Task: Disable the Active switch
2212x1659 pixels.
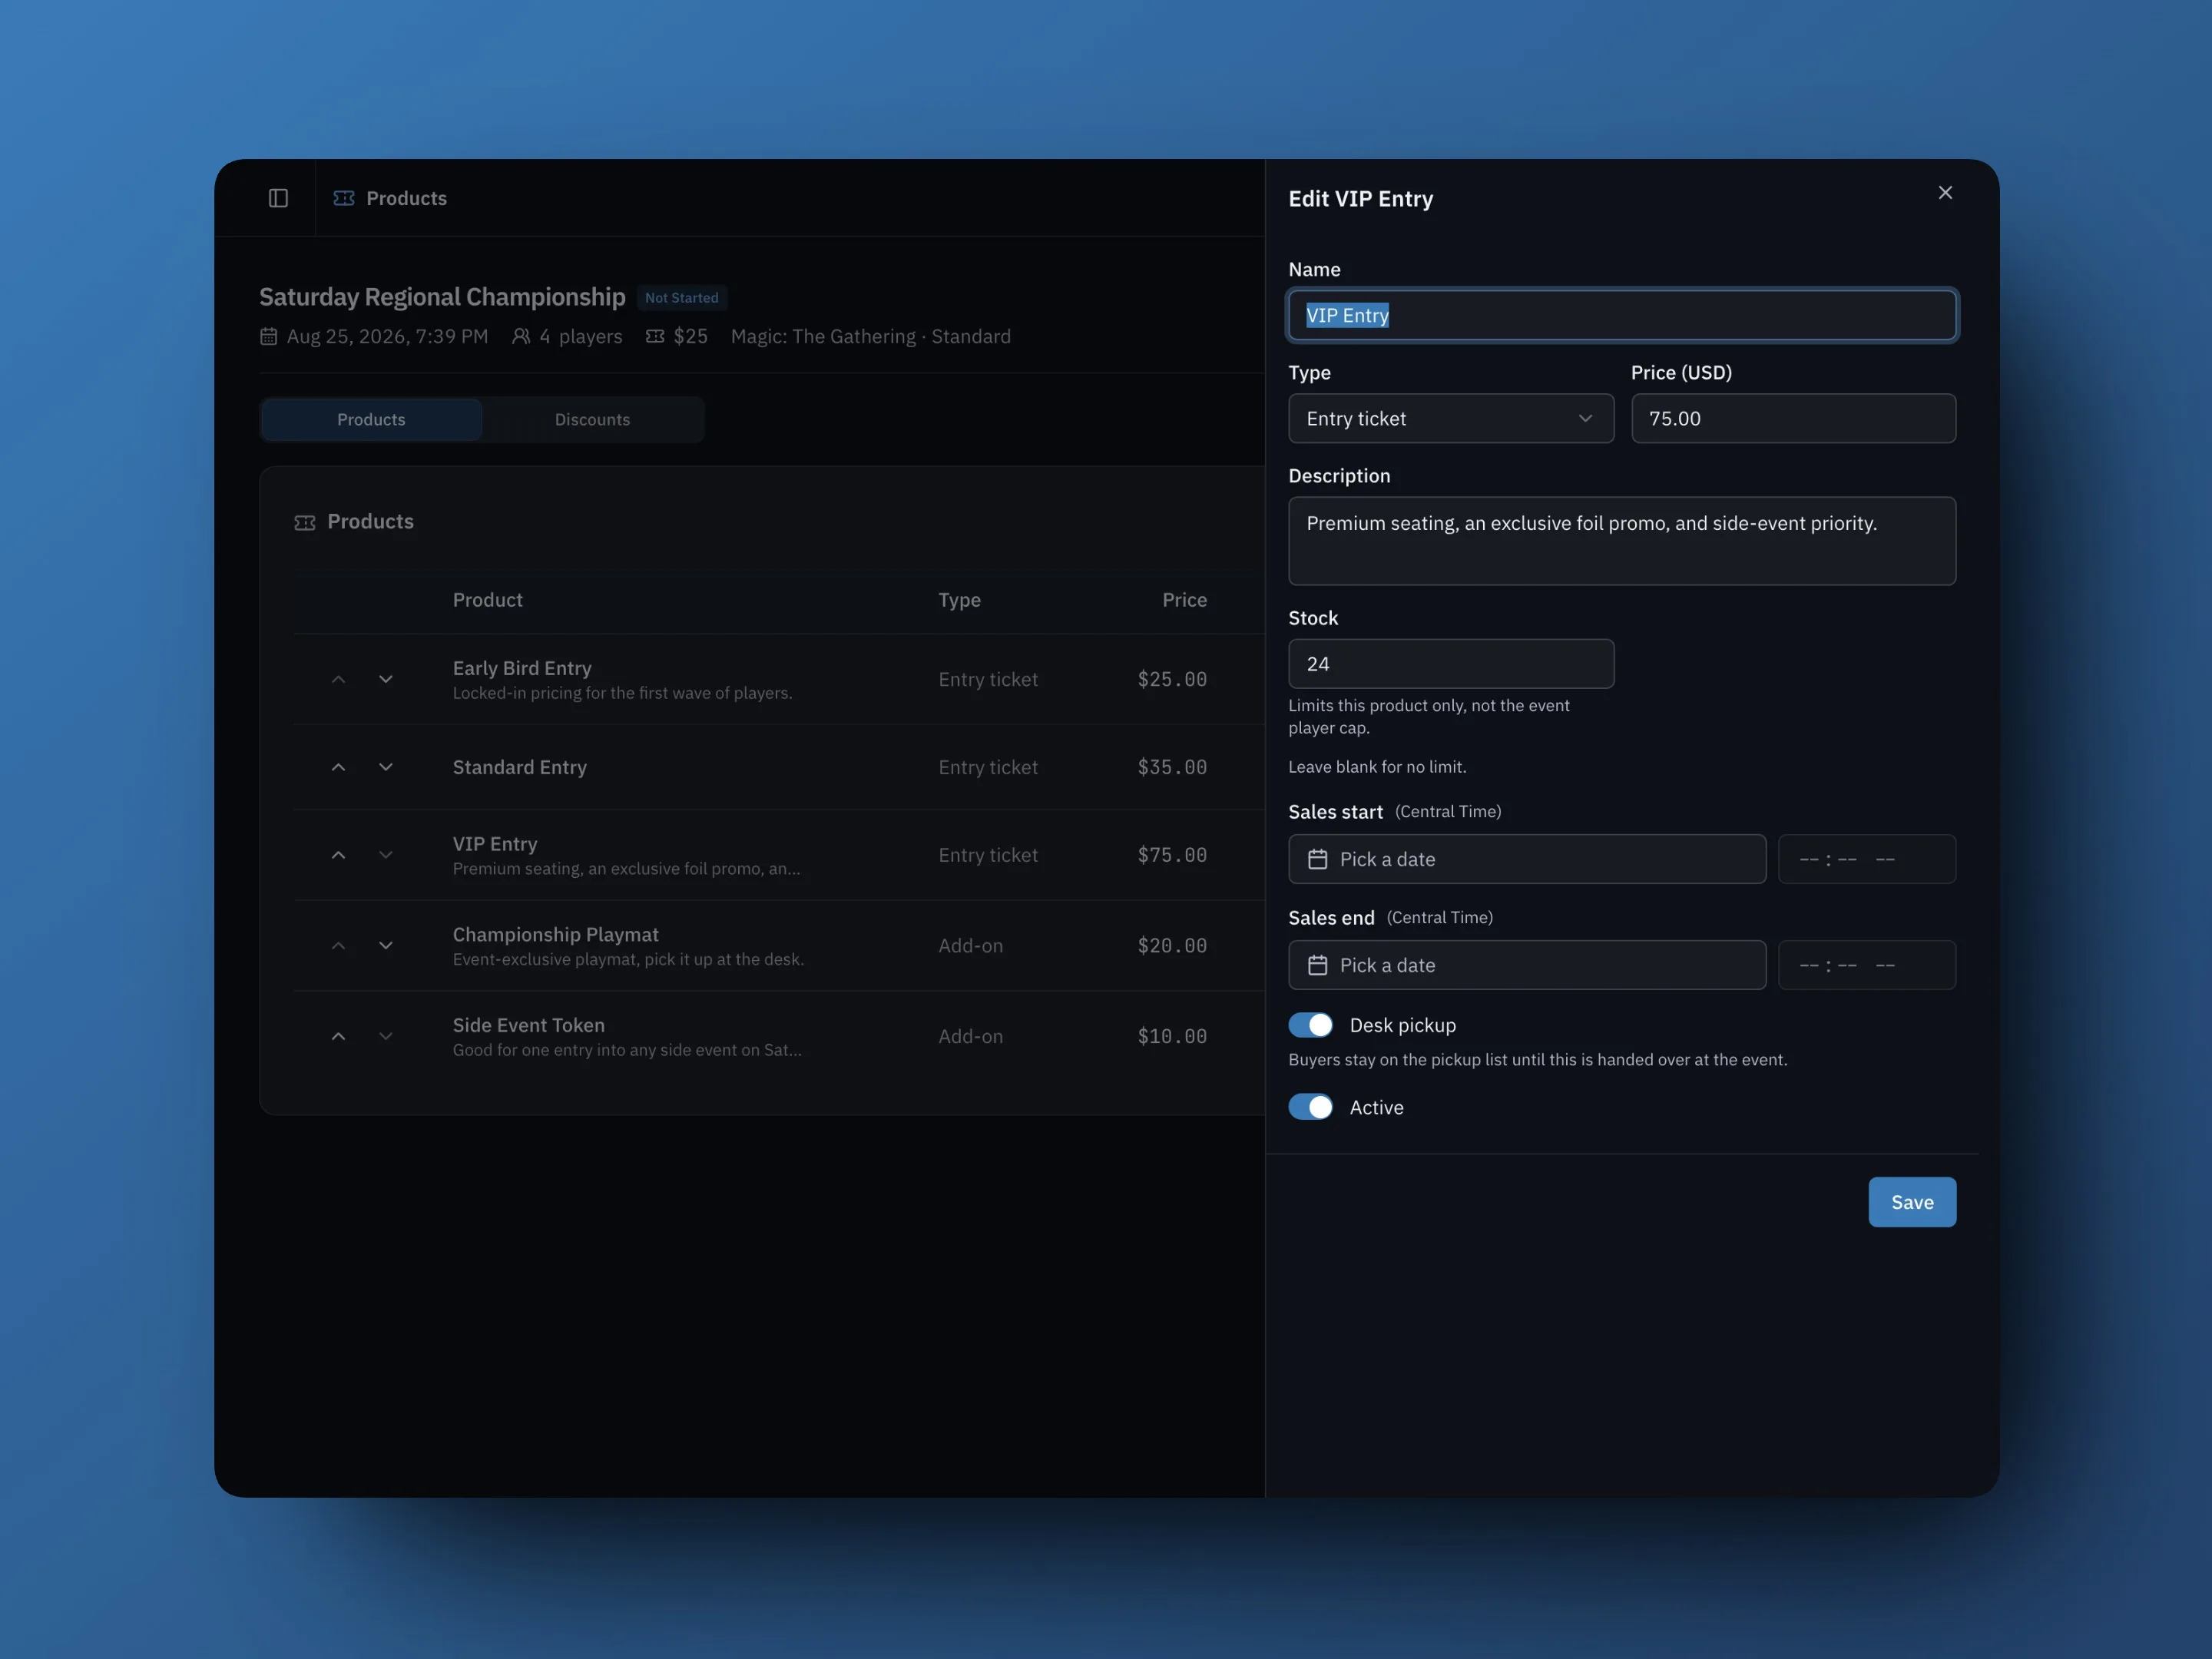Action: tap(1310, 1107)
